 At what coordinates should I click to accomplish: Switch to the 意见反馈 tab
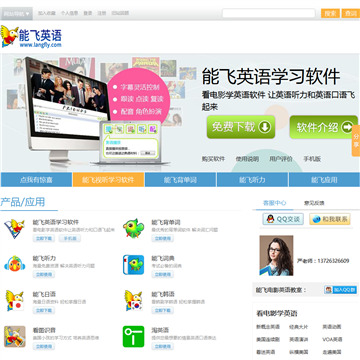pos(314,203)
